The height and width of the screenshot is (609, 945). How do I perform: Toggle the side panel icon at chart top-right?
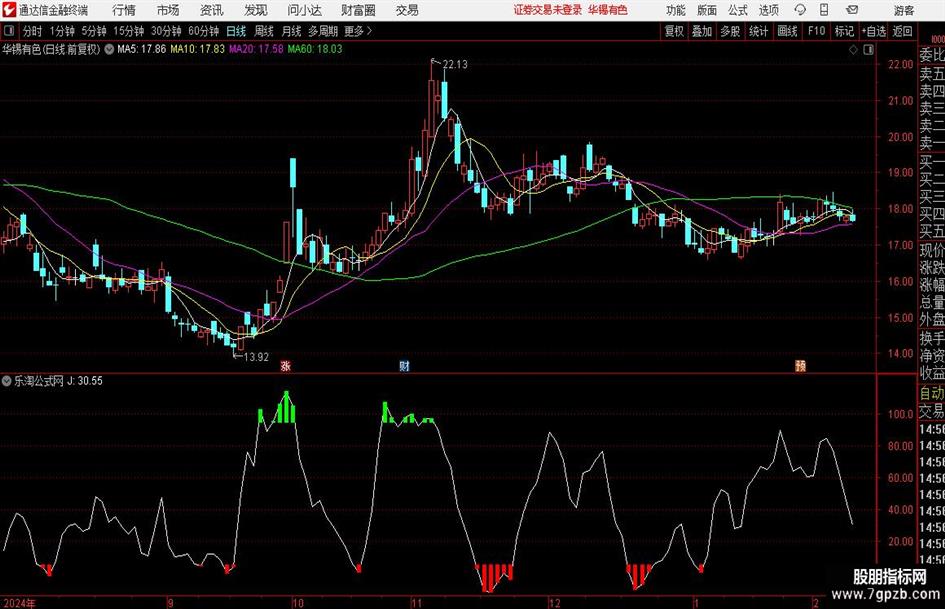click(868, 50)
